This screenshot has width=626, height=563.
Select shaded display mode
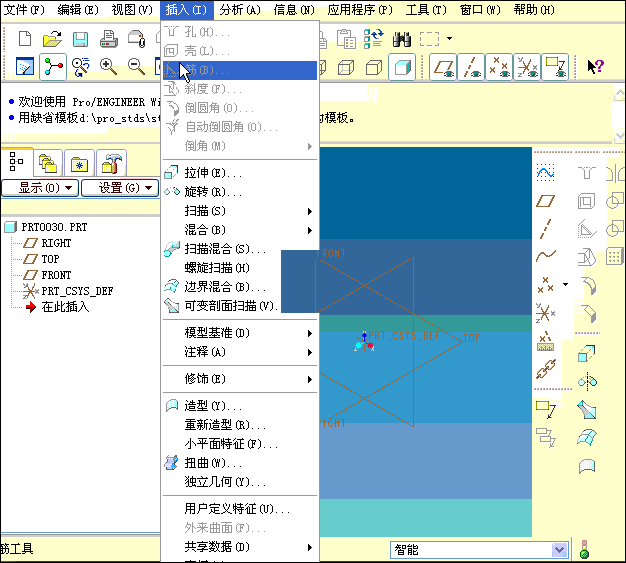pyautogui.click(x=402, y=67)
